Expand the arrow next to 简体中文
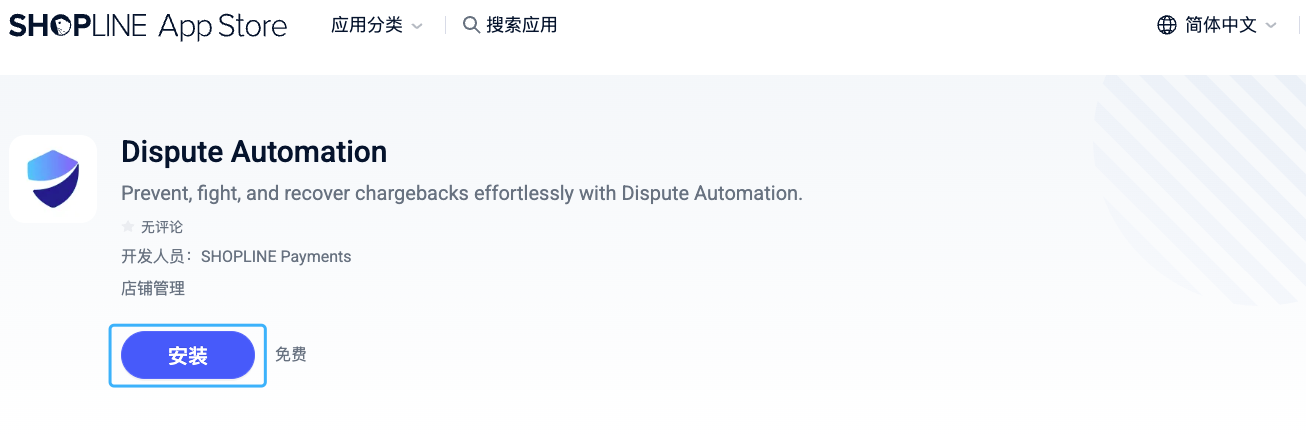The image size is (1306, 436). tap(1271, 26)
